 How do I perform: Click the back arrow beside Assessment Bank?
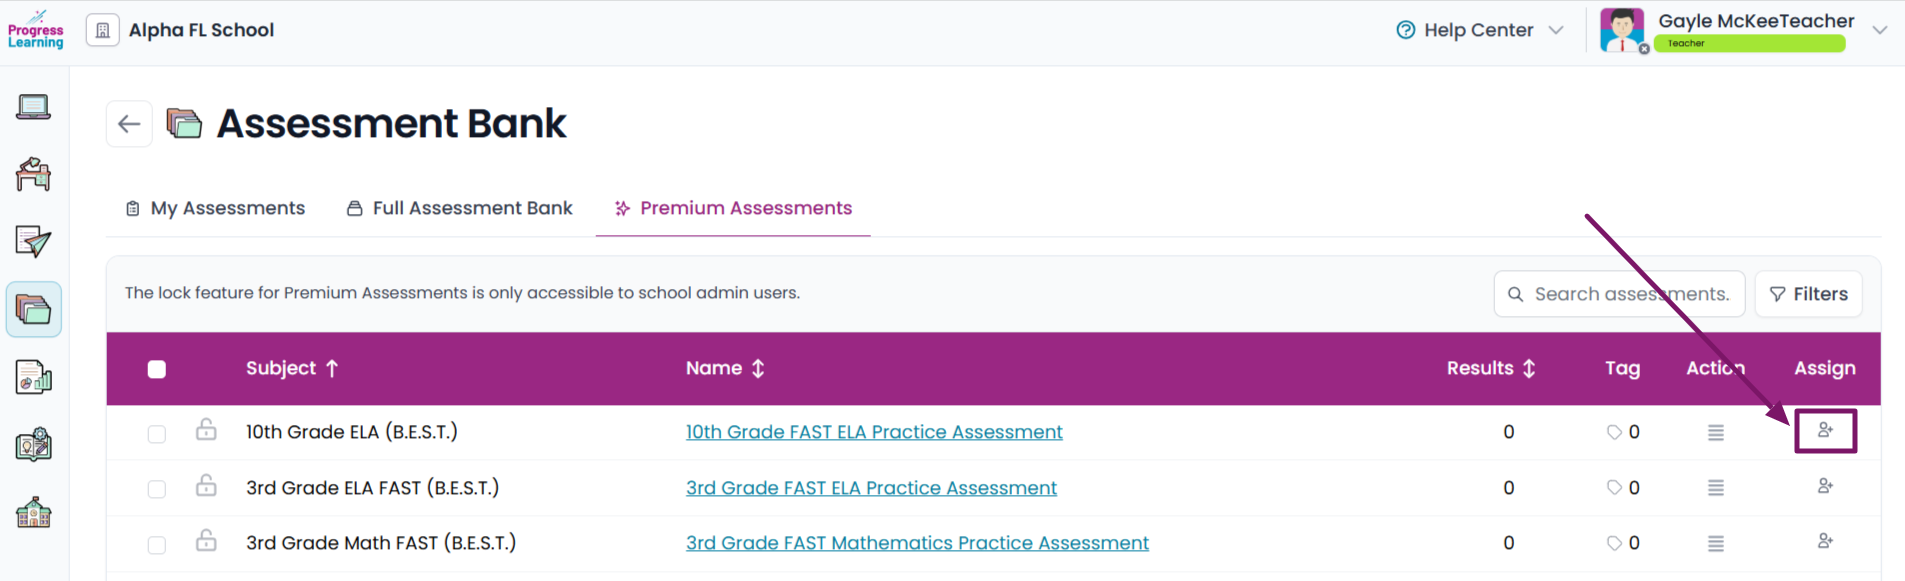129,124
